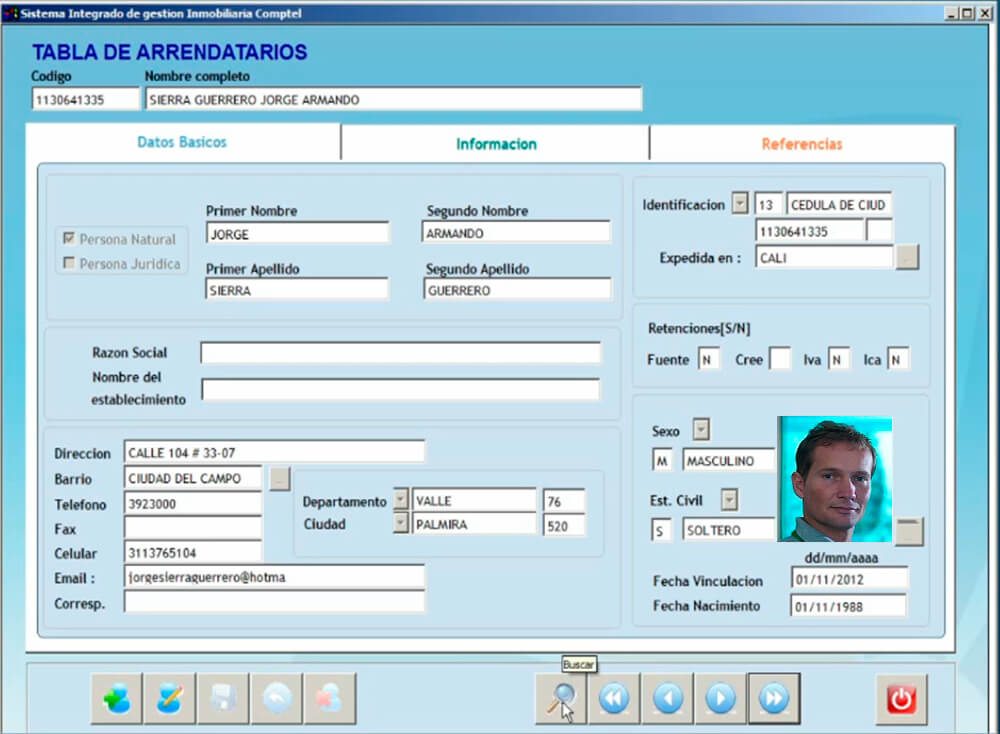Click the tenant photo thumbnail
Screen dimensions: 1000x734
(x=835, y=479)
